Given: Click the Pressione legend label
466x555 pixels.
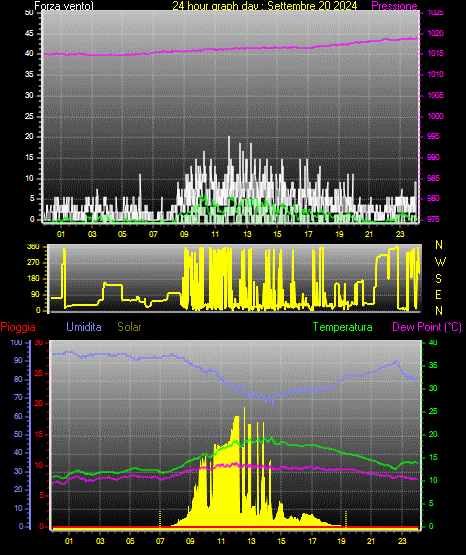Looking at the screenshot, I should (x=394, y=6).
